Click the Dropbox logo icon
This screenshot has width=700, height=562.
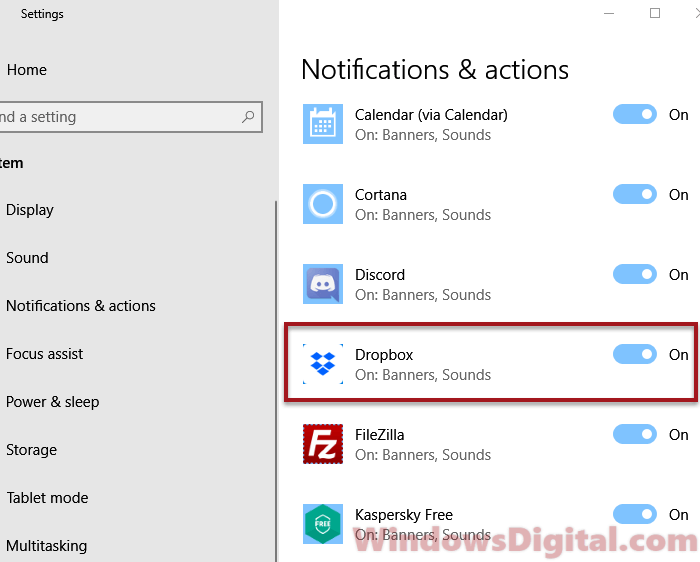coord(323,364)
